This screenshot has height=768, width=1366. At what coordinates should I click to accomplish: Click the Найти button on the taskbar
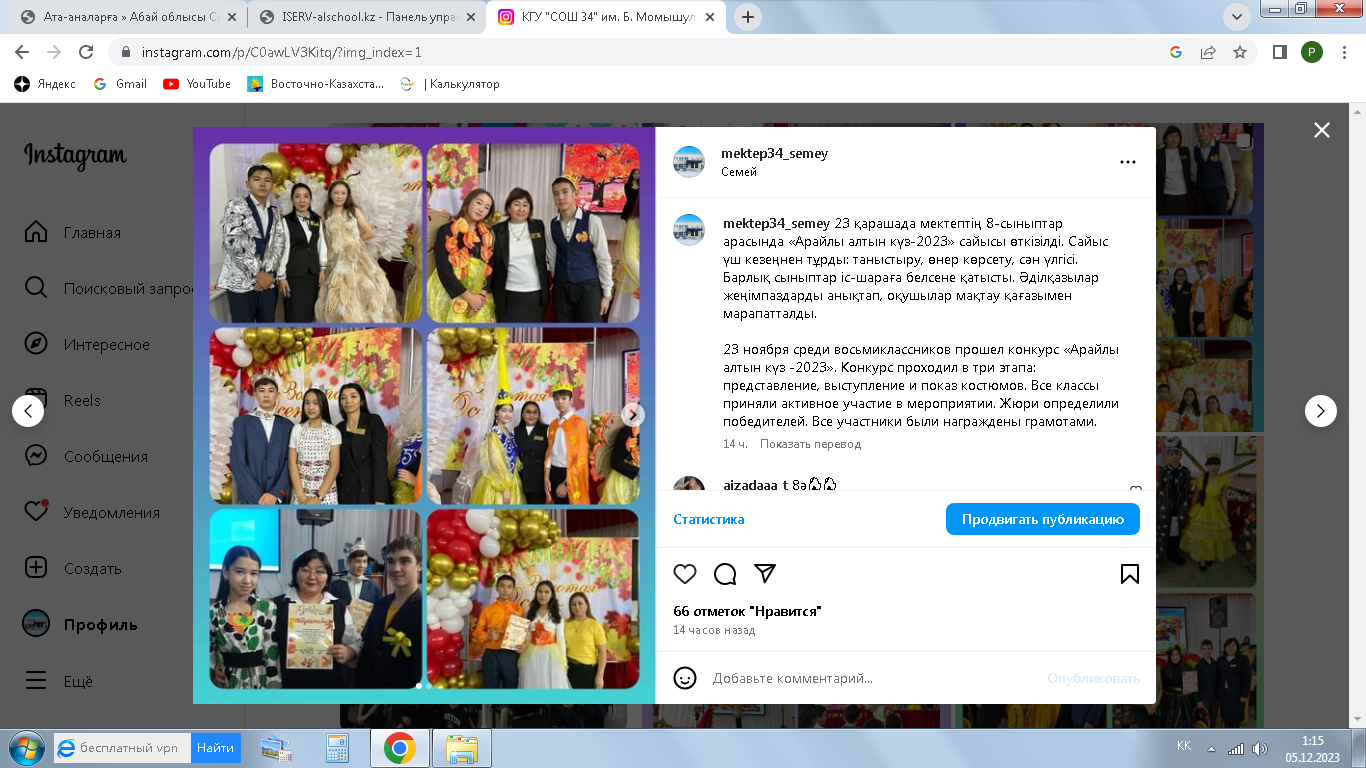click(214, 747)
